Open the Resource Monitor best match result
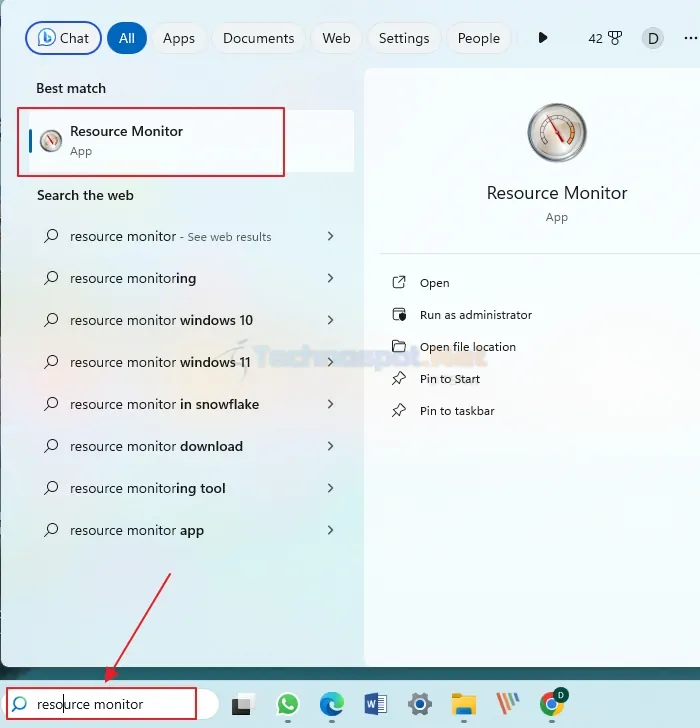 (x=191, y=141)
